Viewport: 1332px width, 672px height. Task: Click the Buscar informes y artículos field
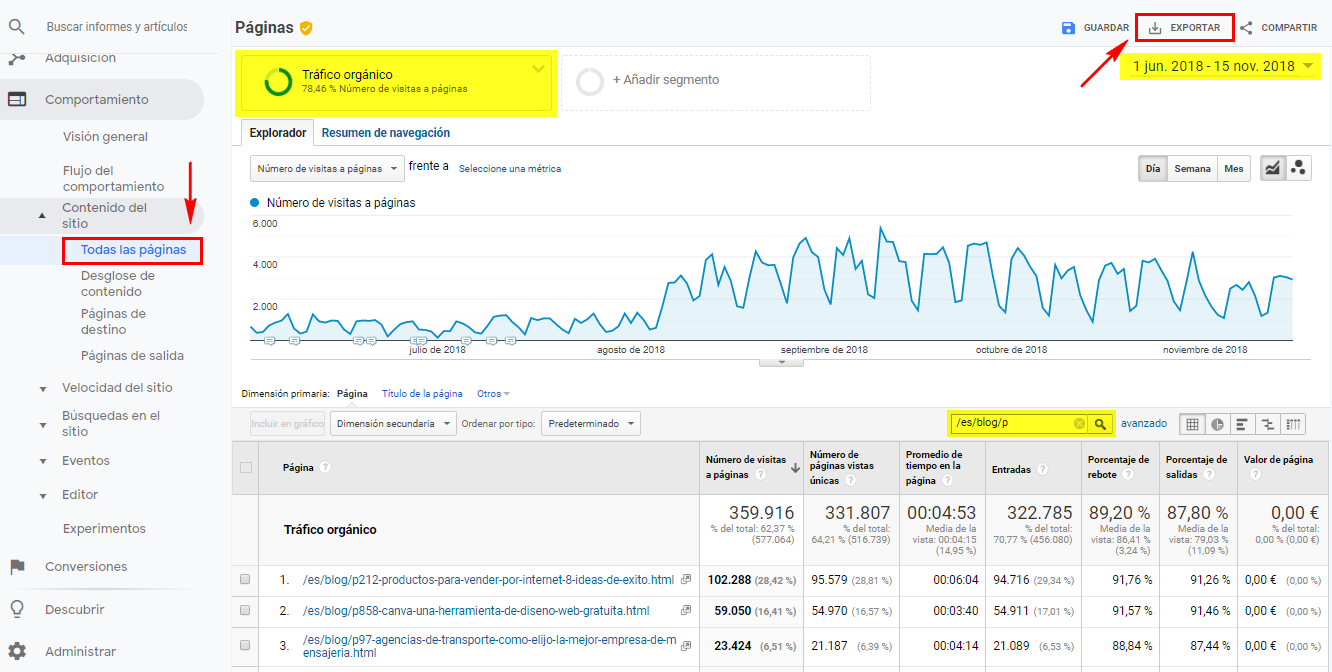(116, 27)
